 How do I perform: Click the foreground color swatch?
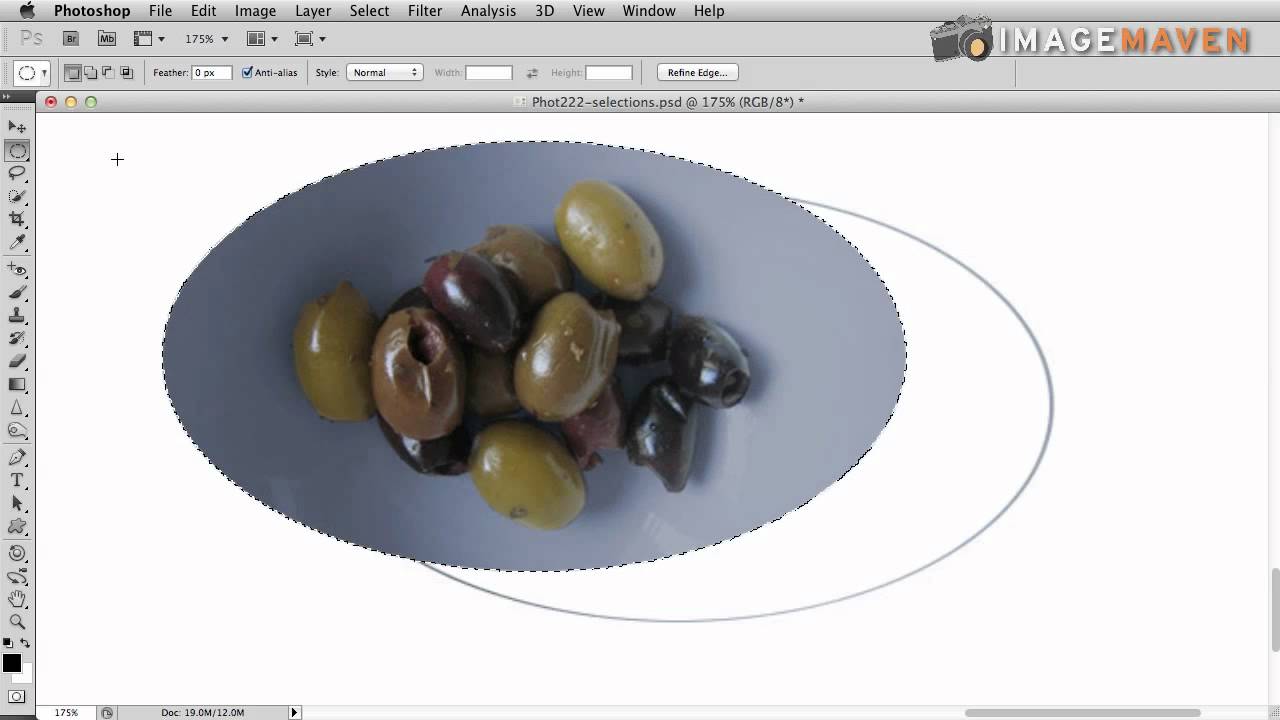click(x=12, y=663)
